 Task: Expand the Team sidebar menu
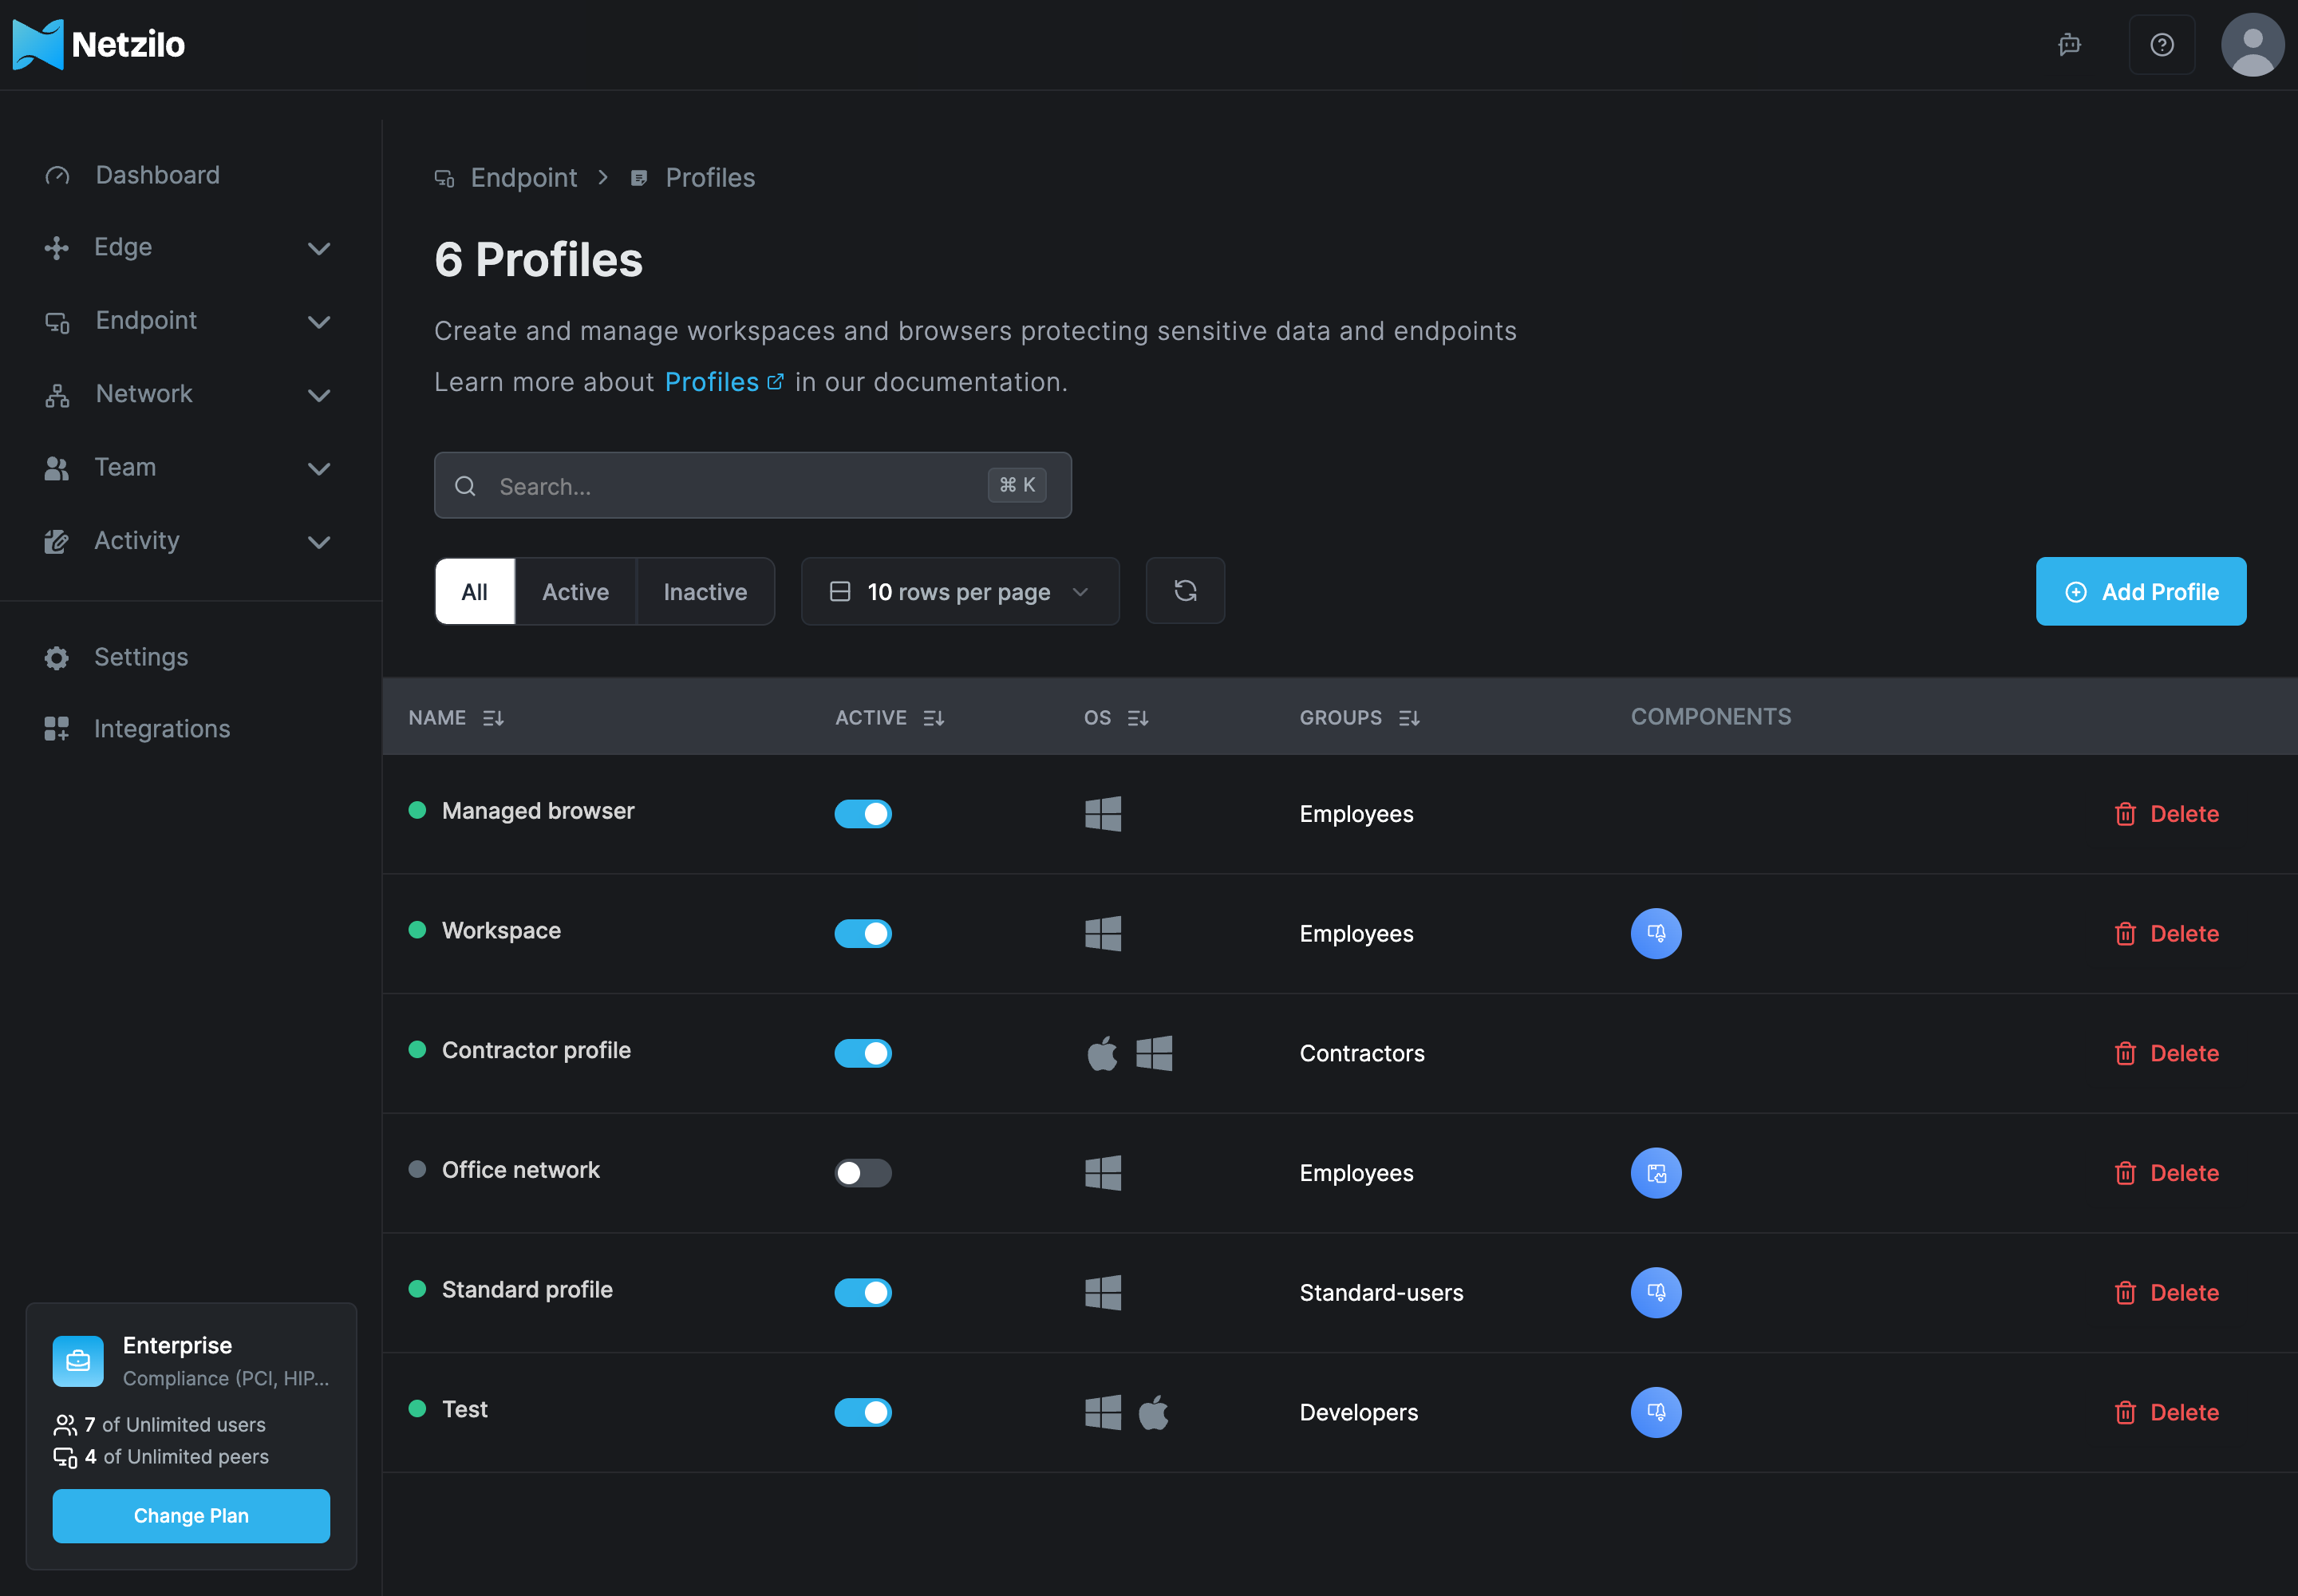188,467
